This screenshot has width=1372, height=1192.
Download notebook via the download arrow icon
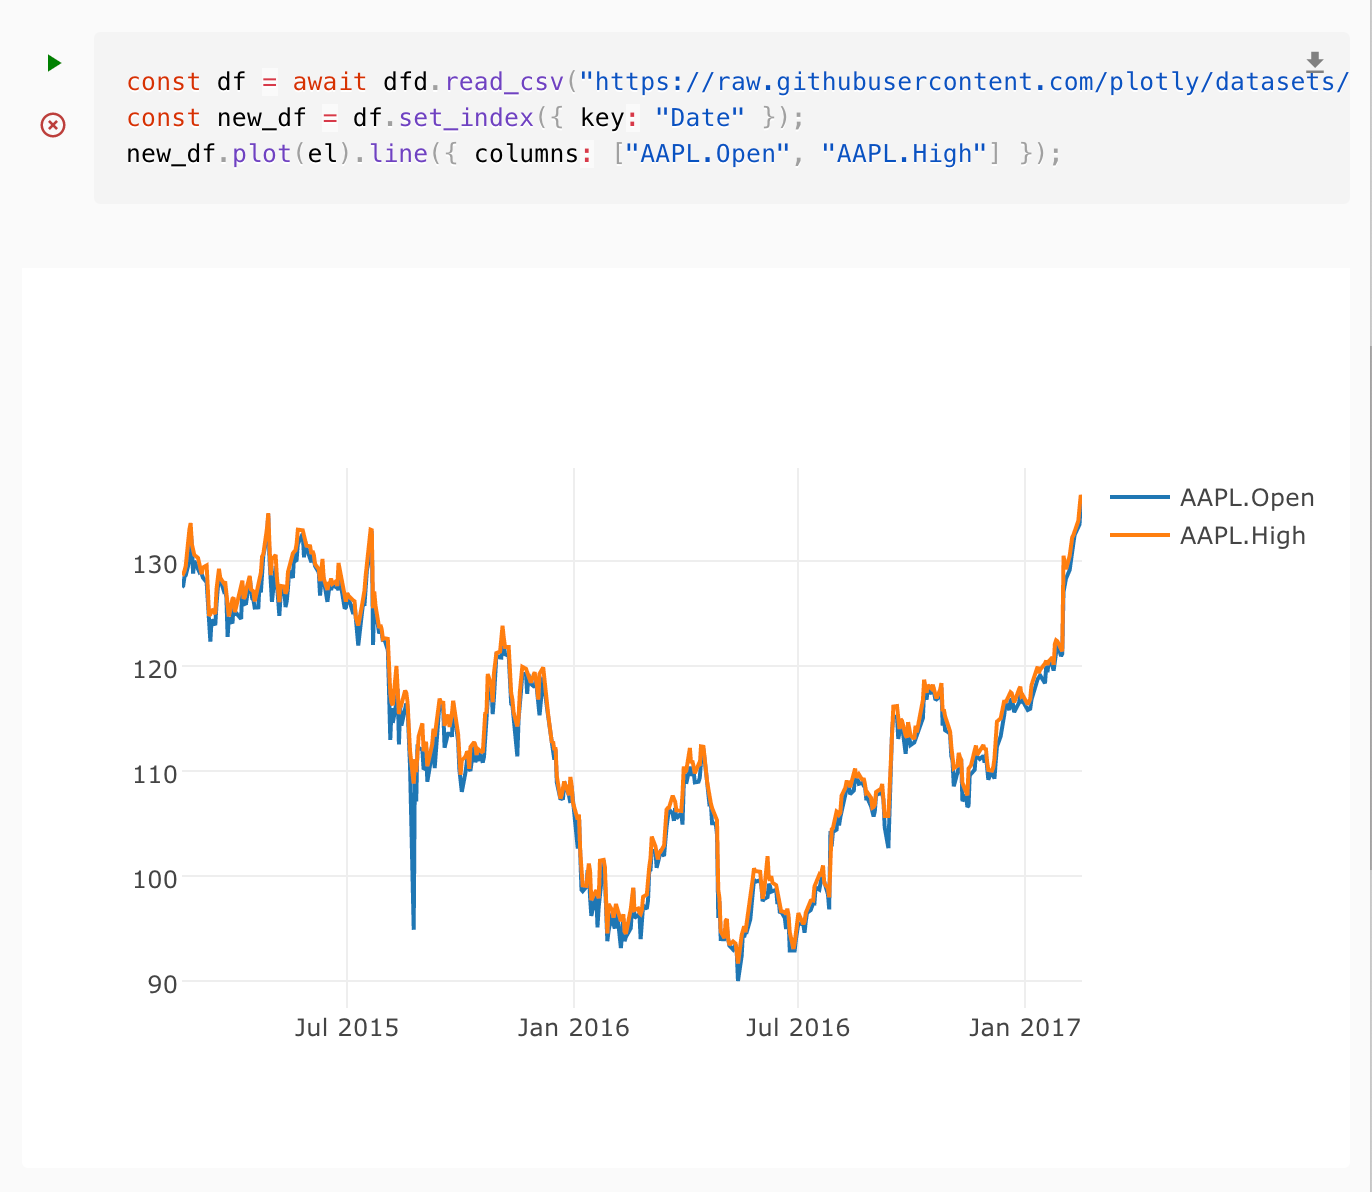coord(1315,62)
